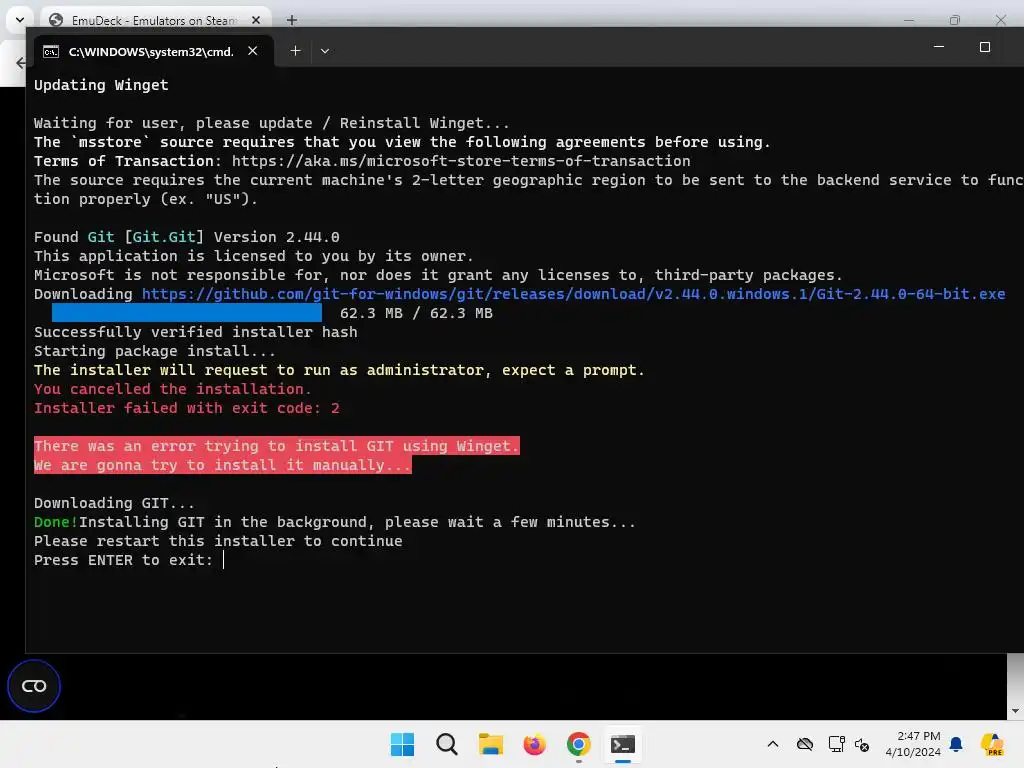Screen dimensions: 1024x768
Task: Click the green 'Done!' text
Action: click(56, 522)
